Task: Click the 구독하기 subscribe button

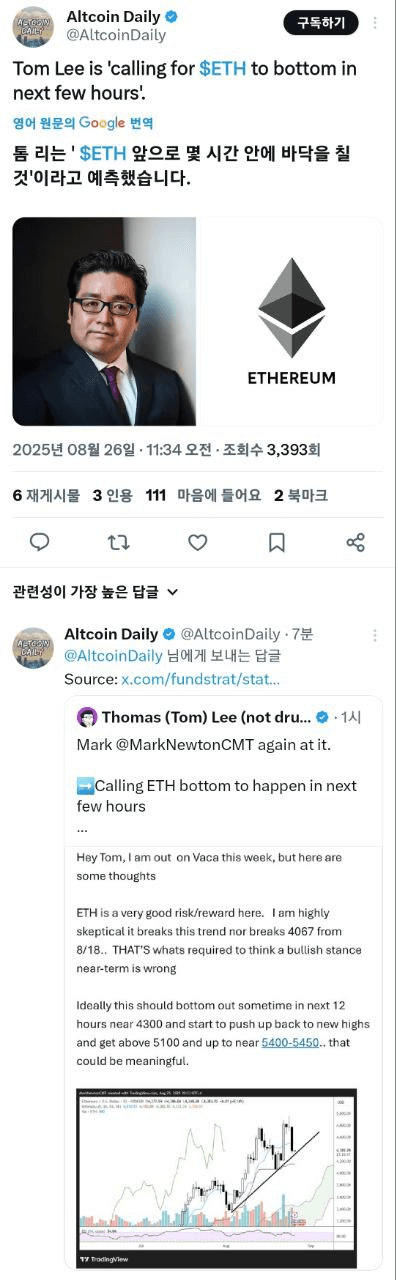Action: (319, 23)
